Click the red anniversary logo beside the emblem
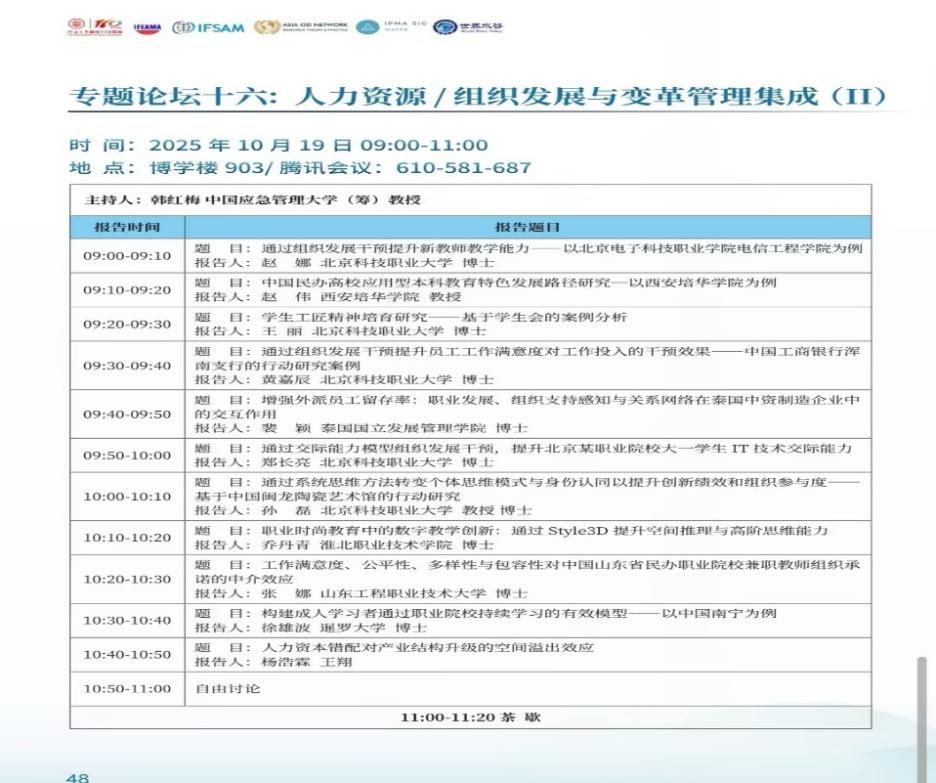This screenshot has height=783, width=936. [x=107, y=26]
